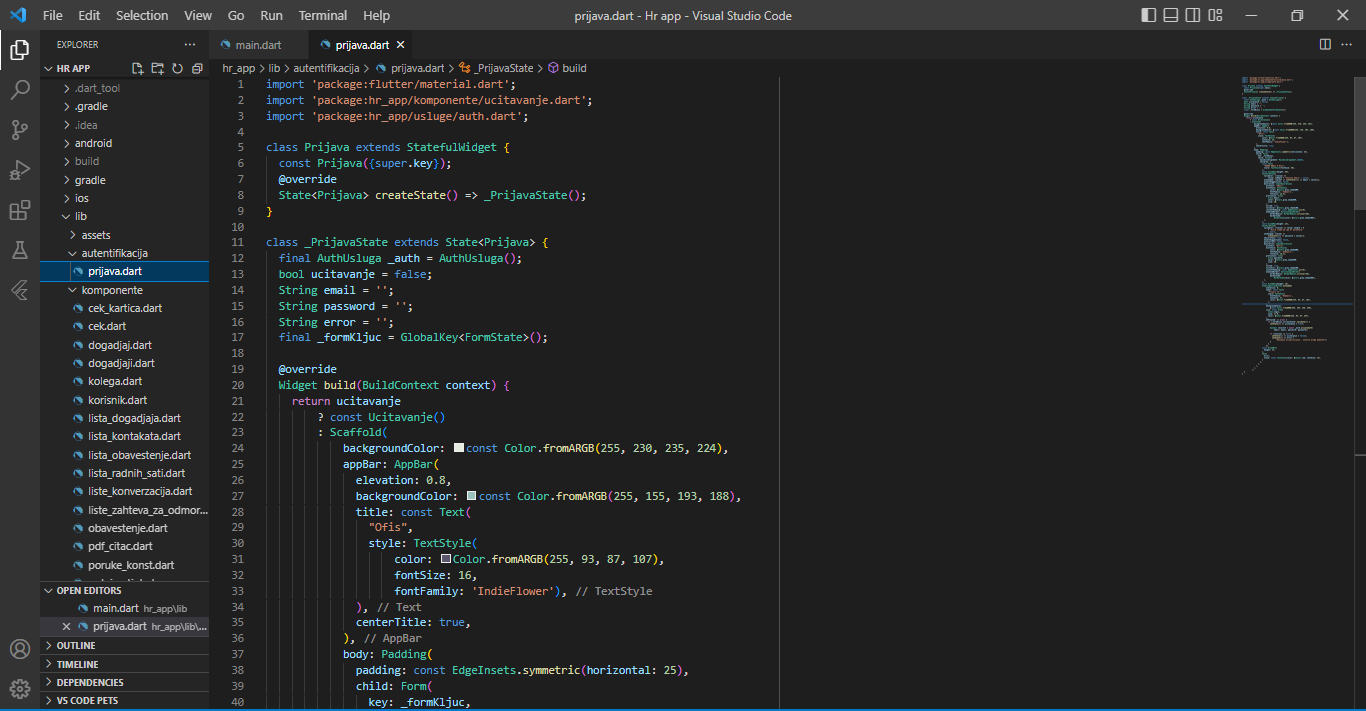The height and width of the screenshot is (711, 1366).
Task: Open the Accounts menu icon
Action: click(x=20, y=649)
